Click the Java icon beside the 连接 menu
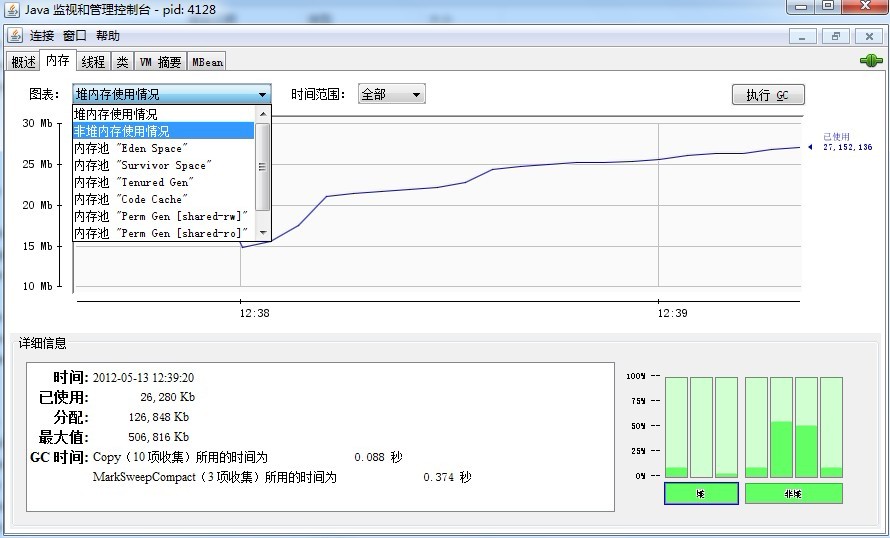 click(x=15, y=35)
